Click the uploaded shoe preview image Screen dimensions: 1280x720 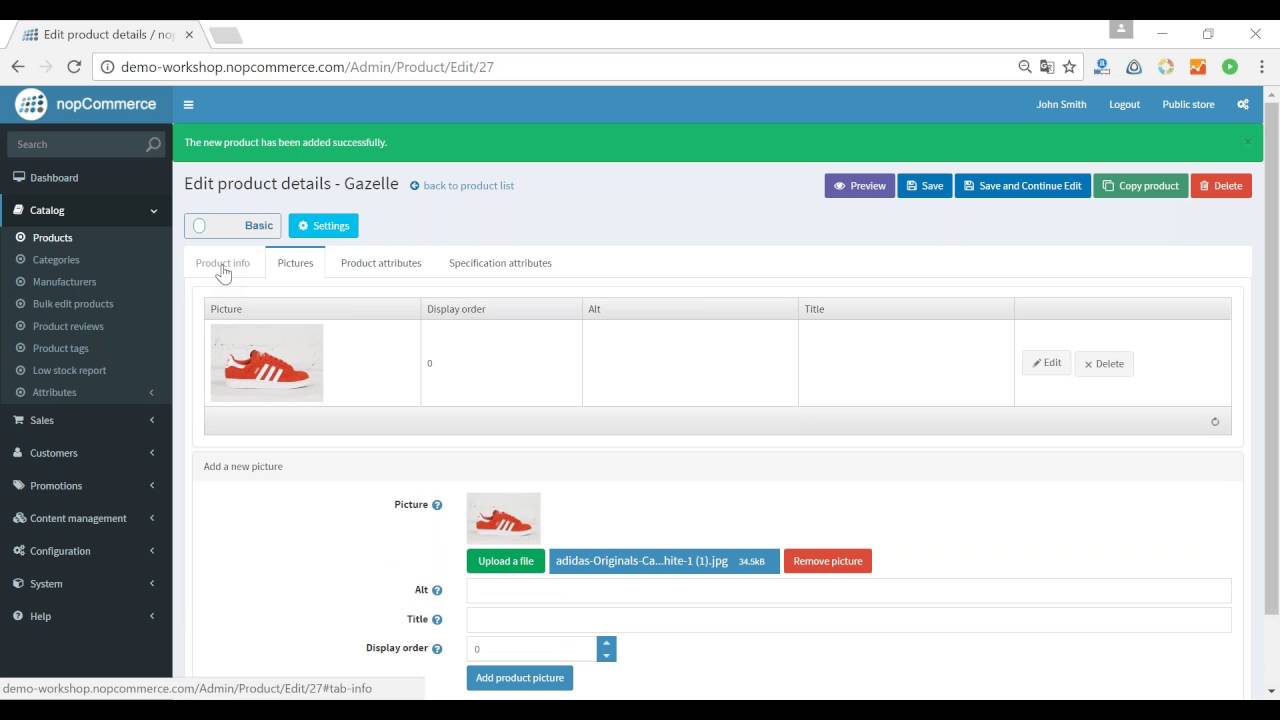coord(504,519)
